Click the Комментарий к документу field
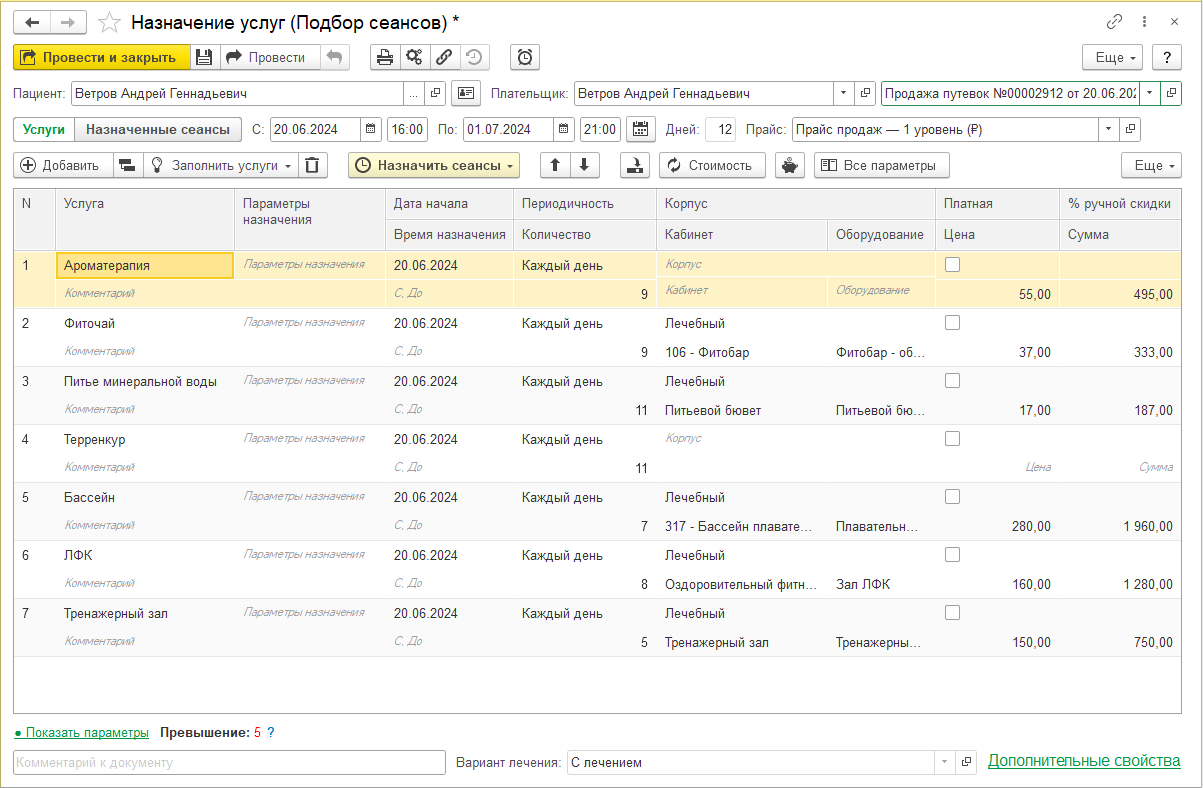This screenshot has width=1203, height=788. (229, 763)
